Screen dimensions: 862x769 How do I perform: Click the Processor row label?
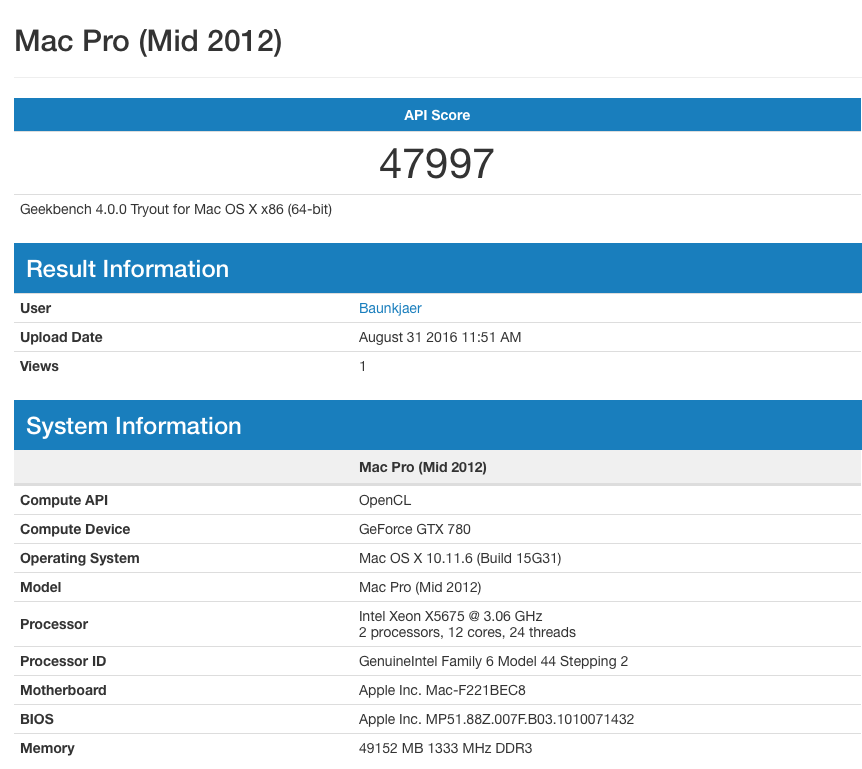[54, 624]
